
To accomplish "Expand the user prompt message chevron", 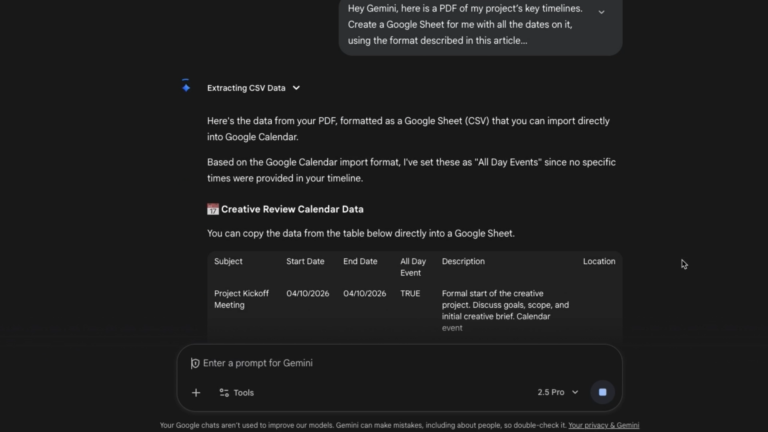I will pos(601,12).
